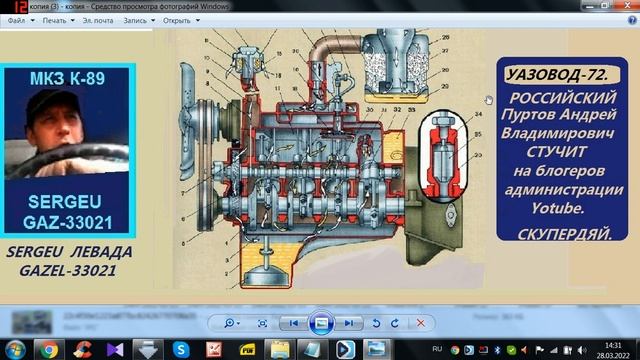This screenshot has width=640, height=360.
Task: Click the RU language indicator
Action: (437, 349)
